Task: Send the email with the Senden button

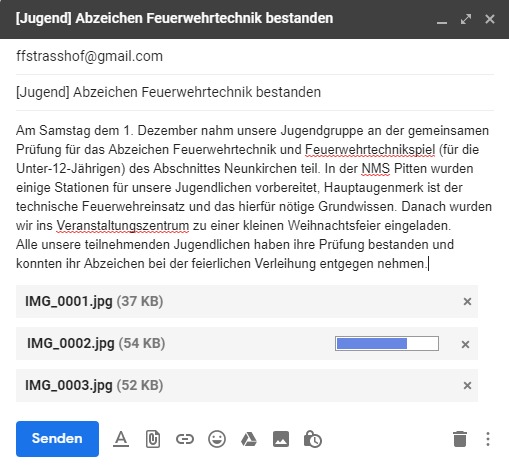Action: (x=57, y=439)
